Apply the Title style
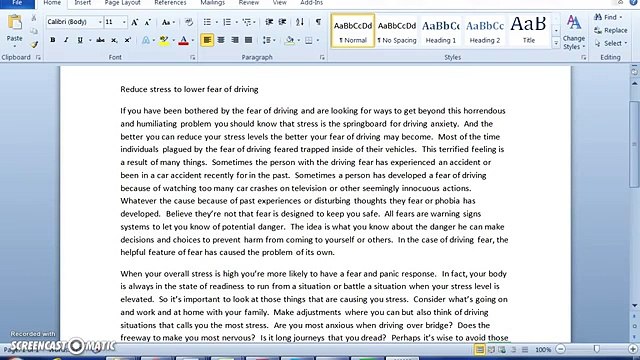This screenshot has width=640, height=360. coord(529,31)
